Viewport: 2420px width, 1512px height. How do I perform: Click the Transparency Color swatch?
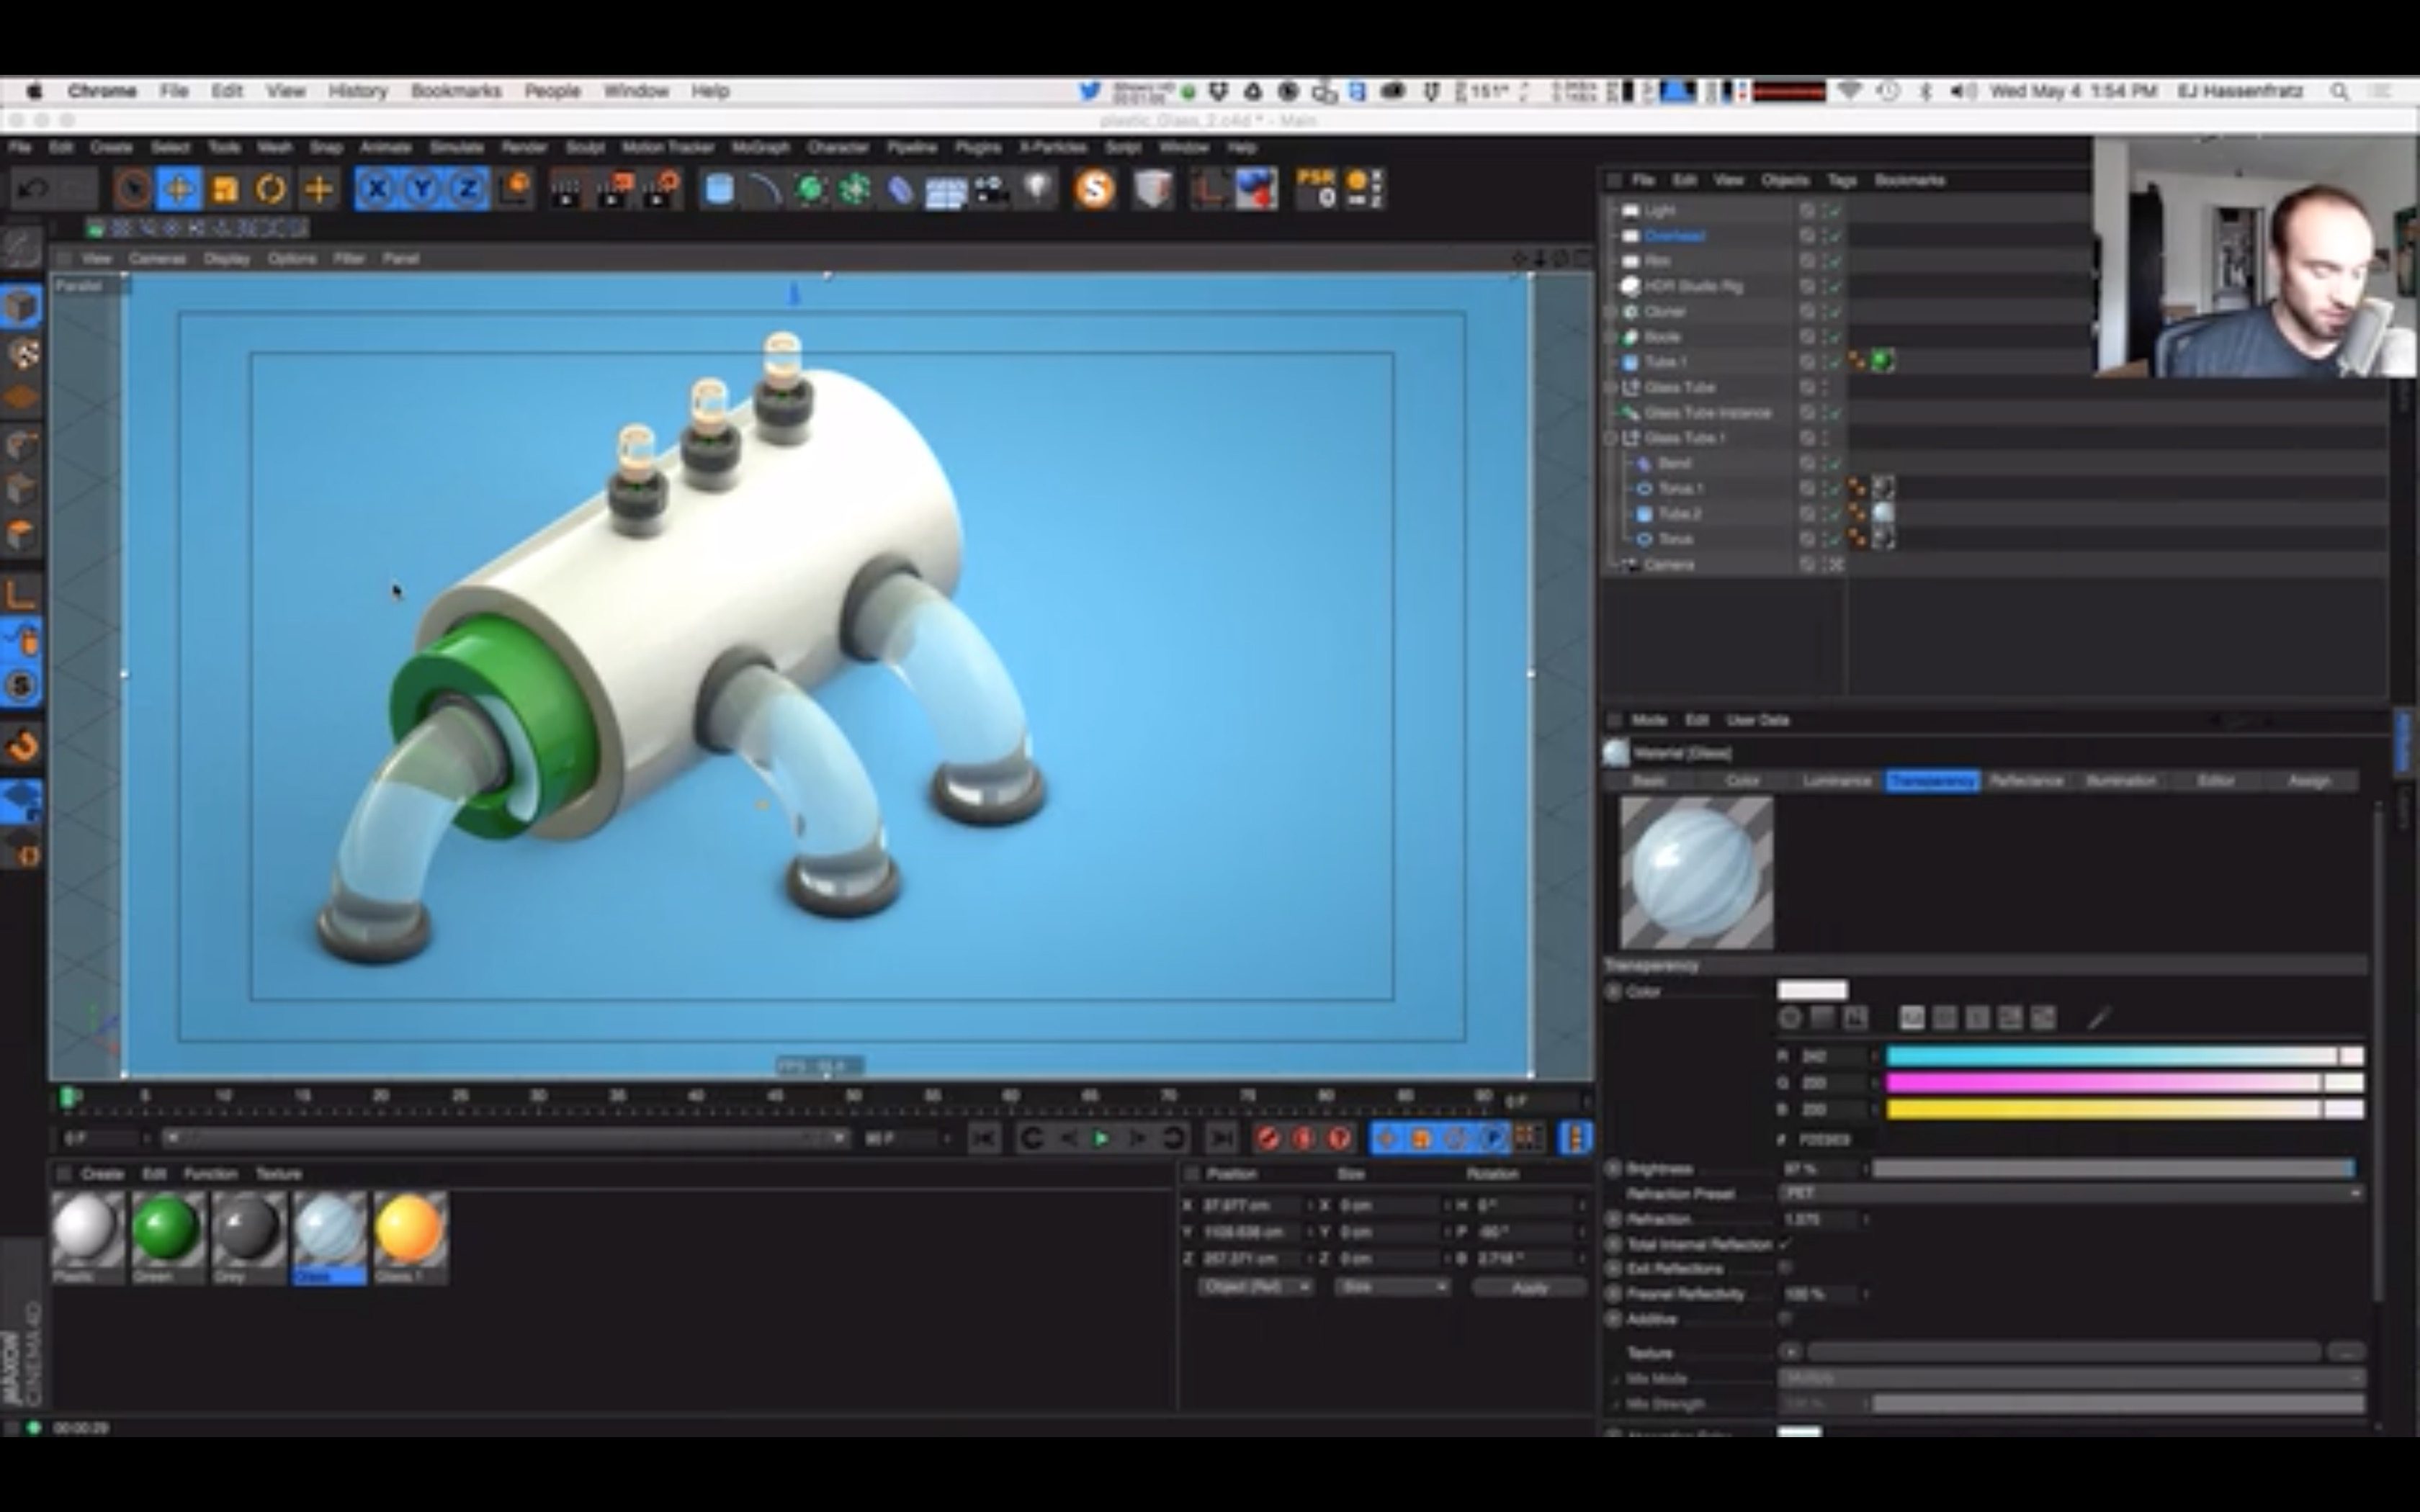tap(1812, 991)
